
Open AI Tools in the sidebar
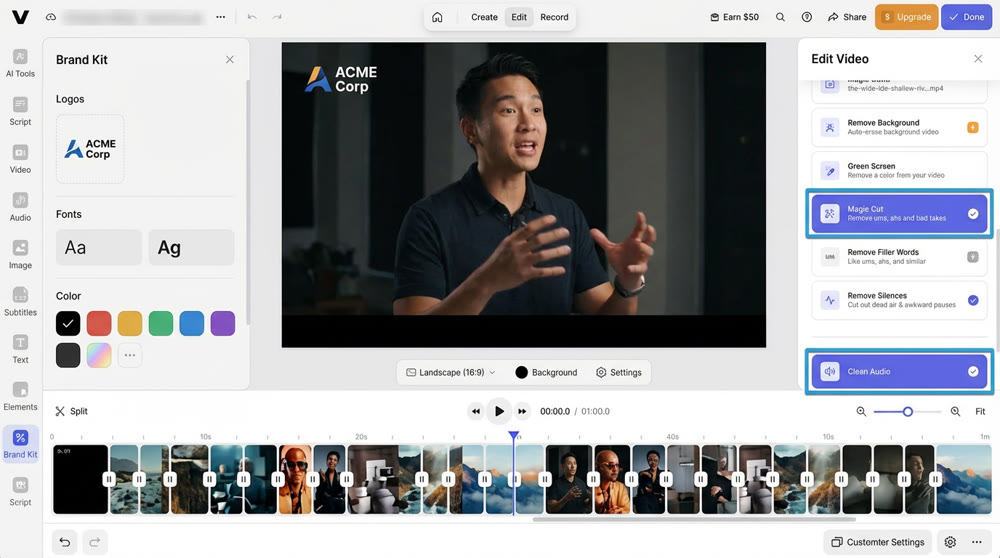coord(20,62)
